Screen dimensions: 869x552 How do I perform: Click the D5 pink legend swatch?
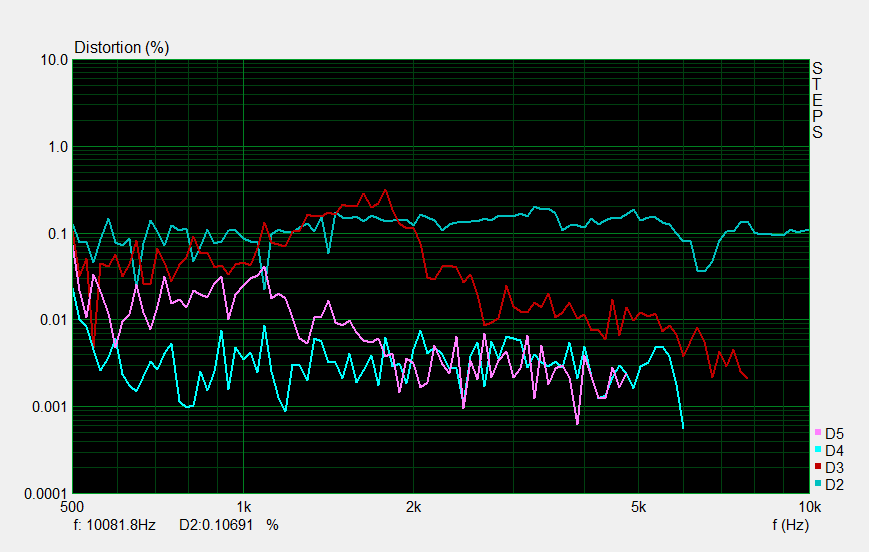[818, 432]
